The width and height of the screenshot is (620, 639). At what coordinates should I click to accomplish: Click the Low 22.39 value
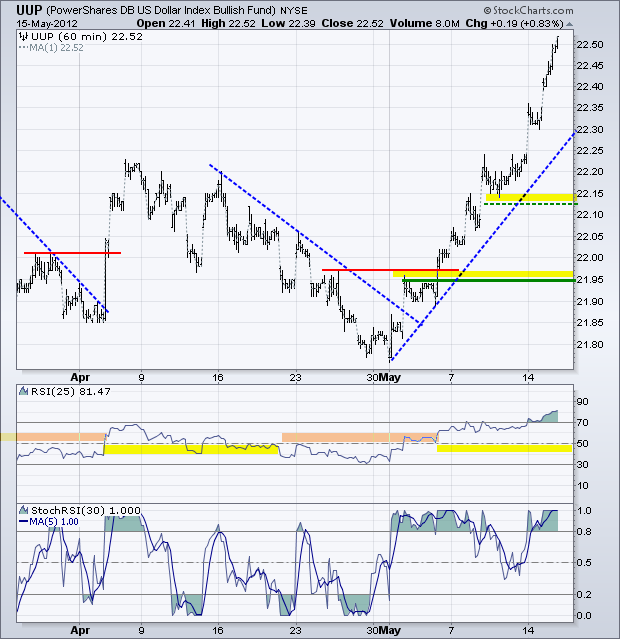coord(289,24)
